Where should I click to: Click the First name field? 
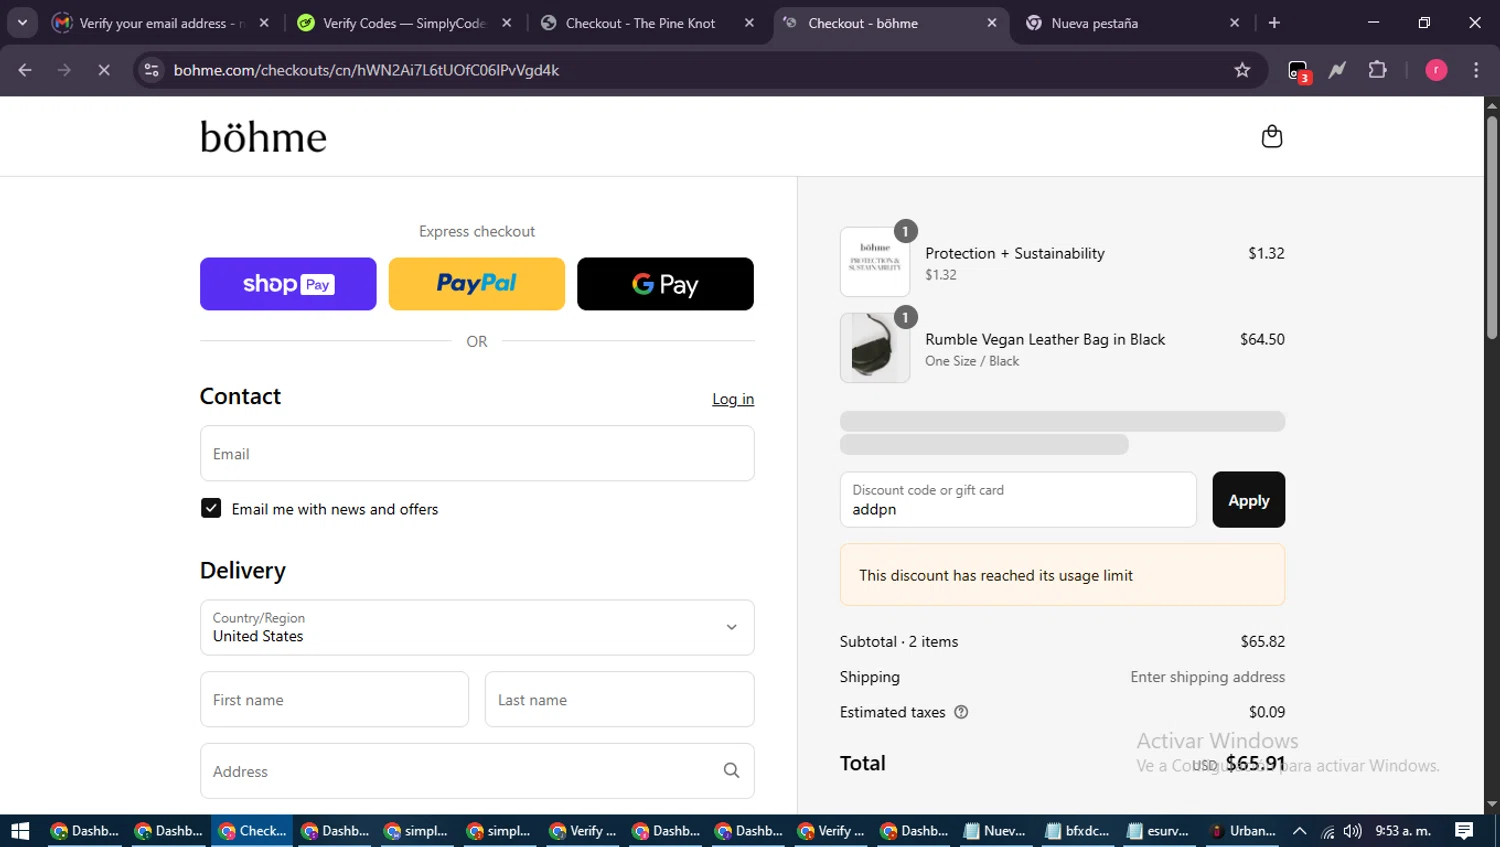coord(334,699)
